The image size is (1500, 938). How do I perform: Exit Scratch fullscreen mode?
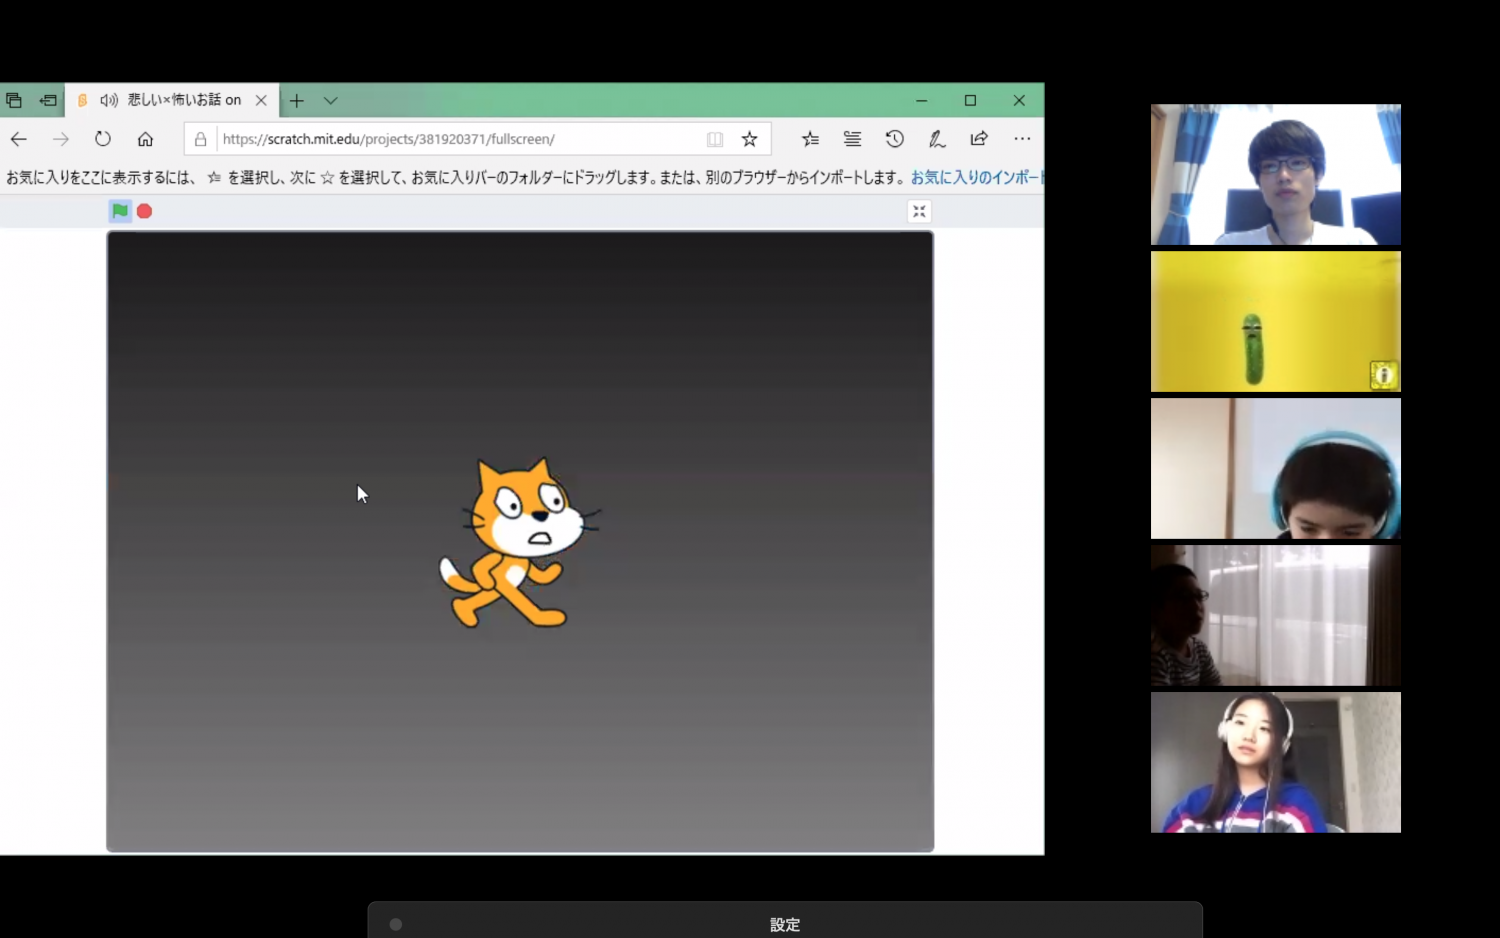pyautogui.click(x=918, y=211)
